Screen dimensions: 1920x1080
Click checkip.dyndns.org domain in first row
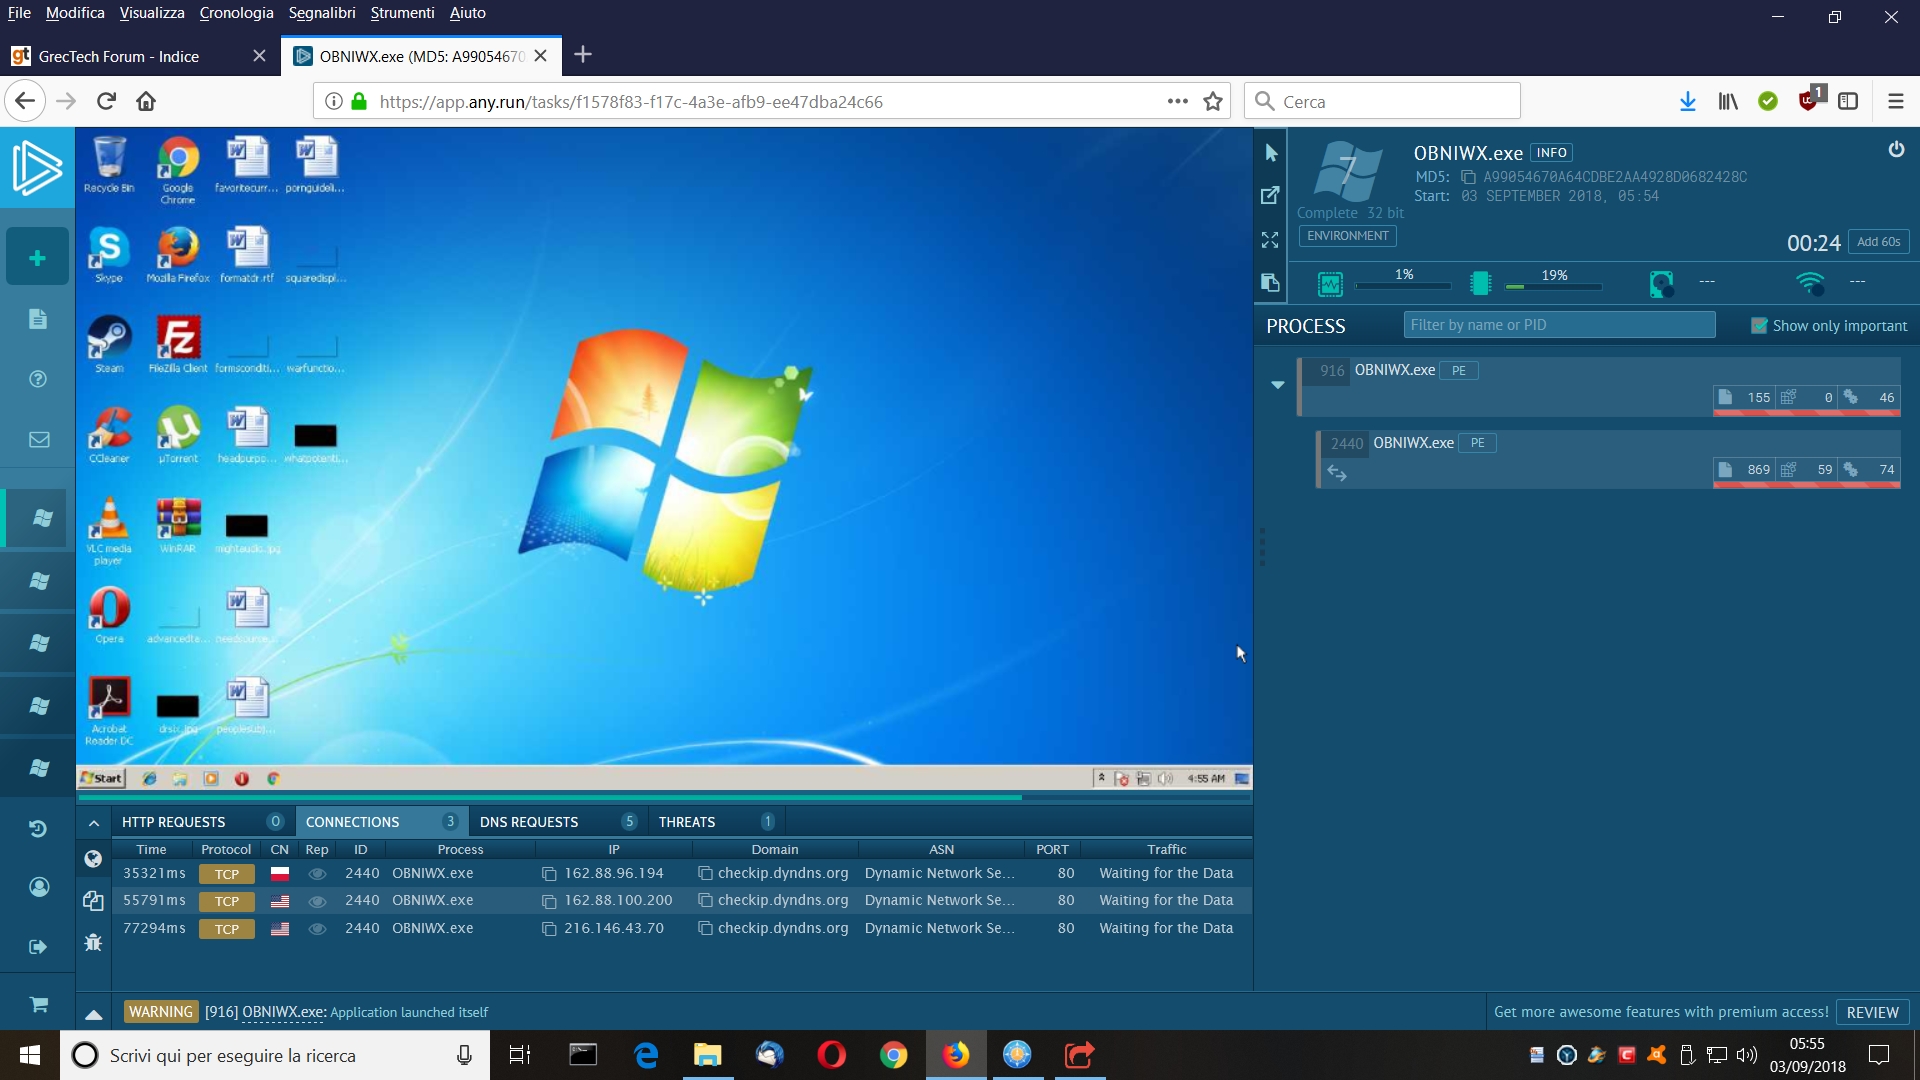coord(783,874)
